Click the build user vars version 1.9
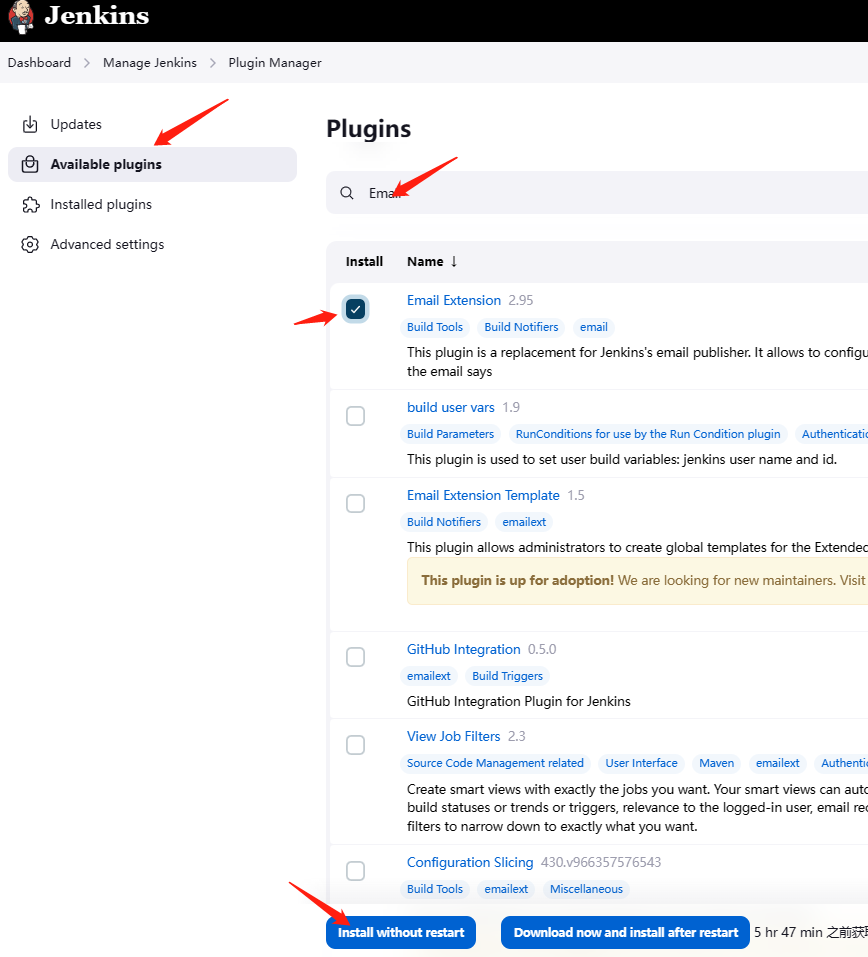The height and width of the screenshot is (957, 868). [x=511, y=407]
